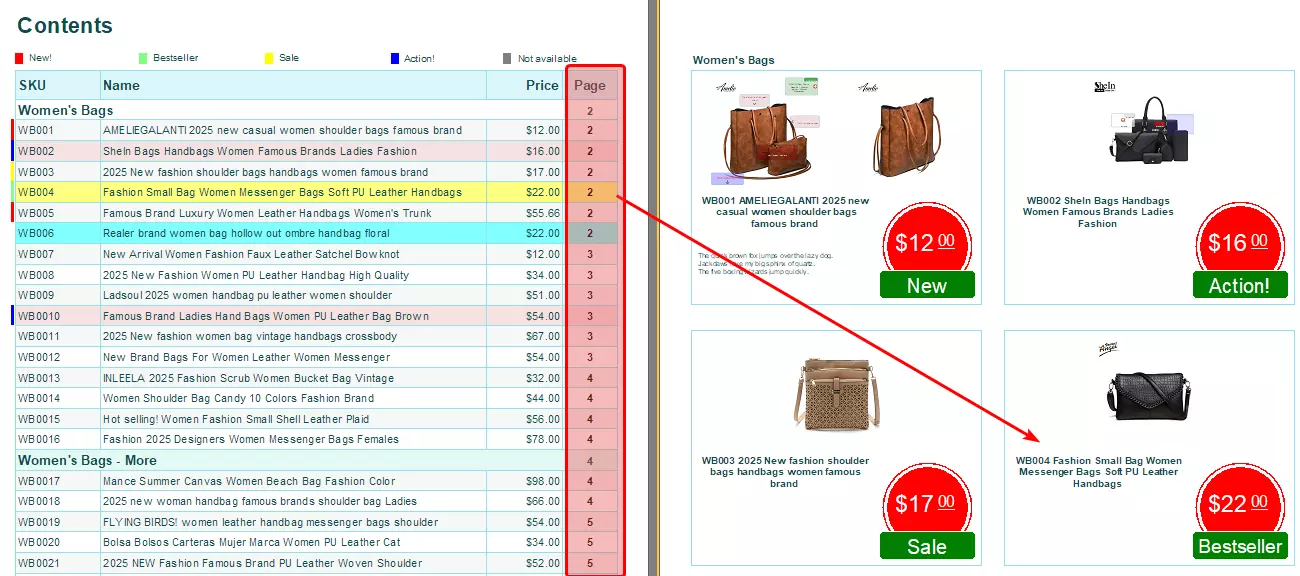The width and height of the screenshot is (1300, 576).
Task: Select Realer brand women bag hollow out row
Action: click(x=316, y=233)
